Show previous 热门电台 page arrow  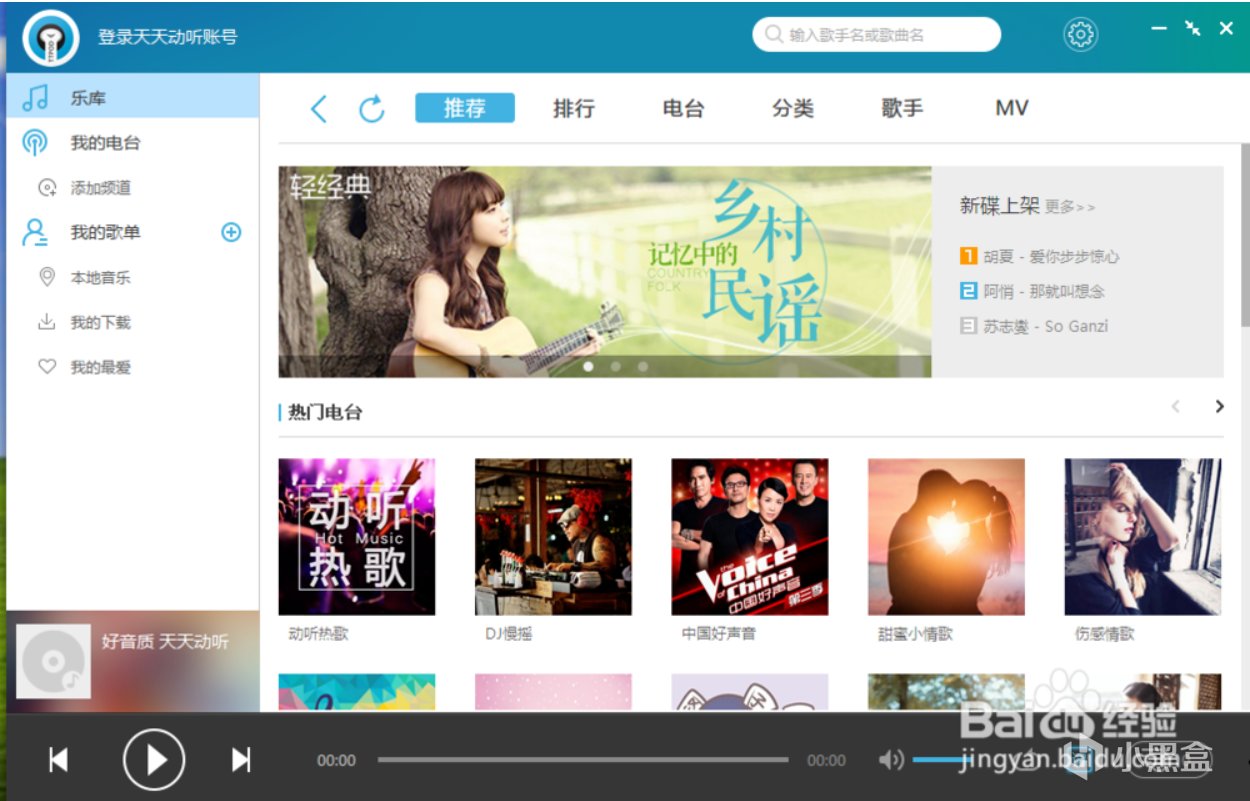pyautogui.click(x=1176, y=406)
